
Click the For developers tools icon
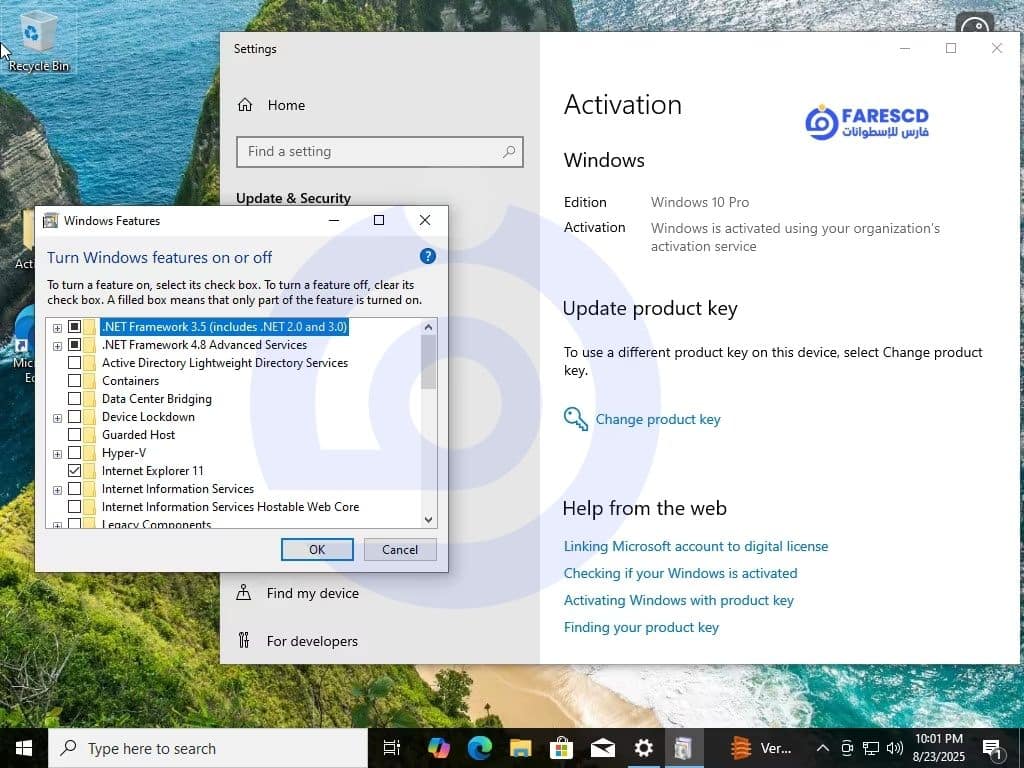[244, 640]
